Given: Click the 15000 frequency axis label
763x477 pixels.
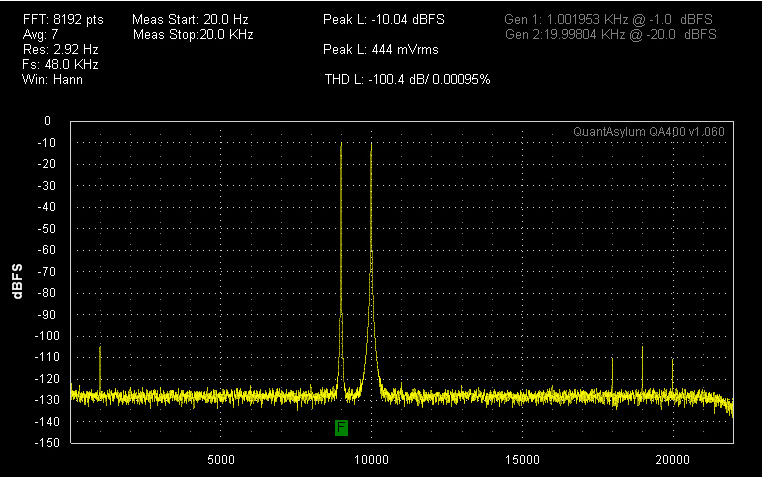Looking at the screenshot, I should point(522,460).
